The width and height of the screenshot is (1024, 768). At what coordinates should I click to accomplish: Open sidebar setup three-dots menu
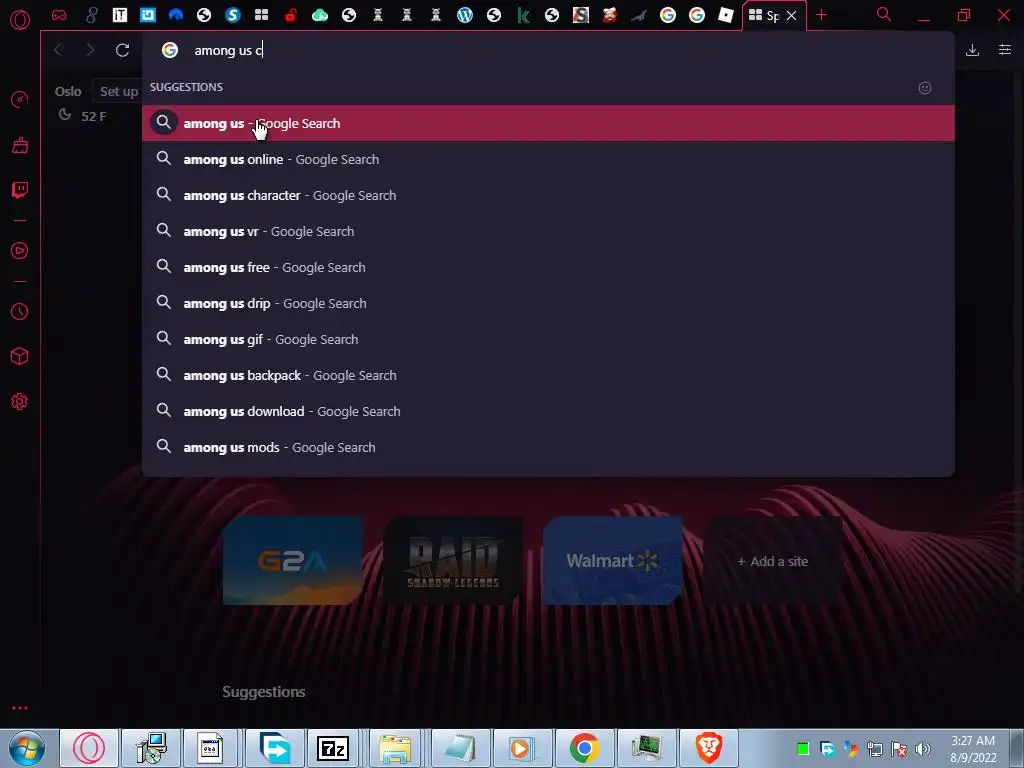(x=20, y=708)
